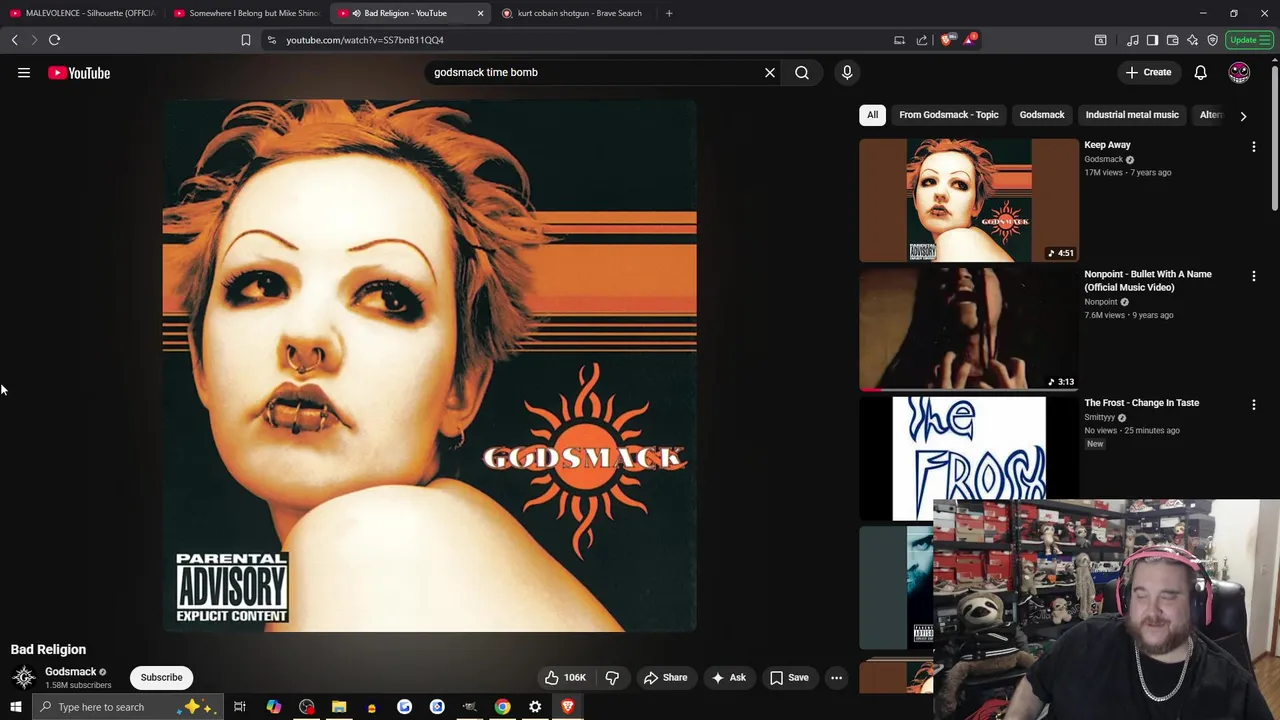Open Brave media playlist music icon

click(x=1132, y=40)
